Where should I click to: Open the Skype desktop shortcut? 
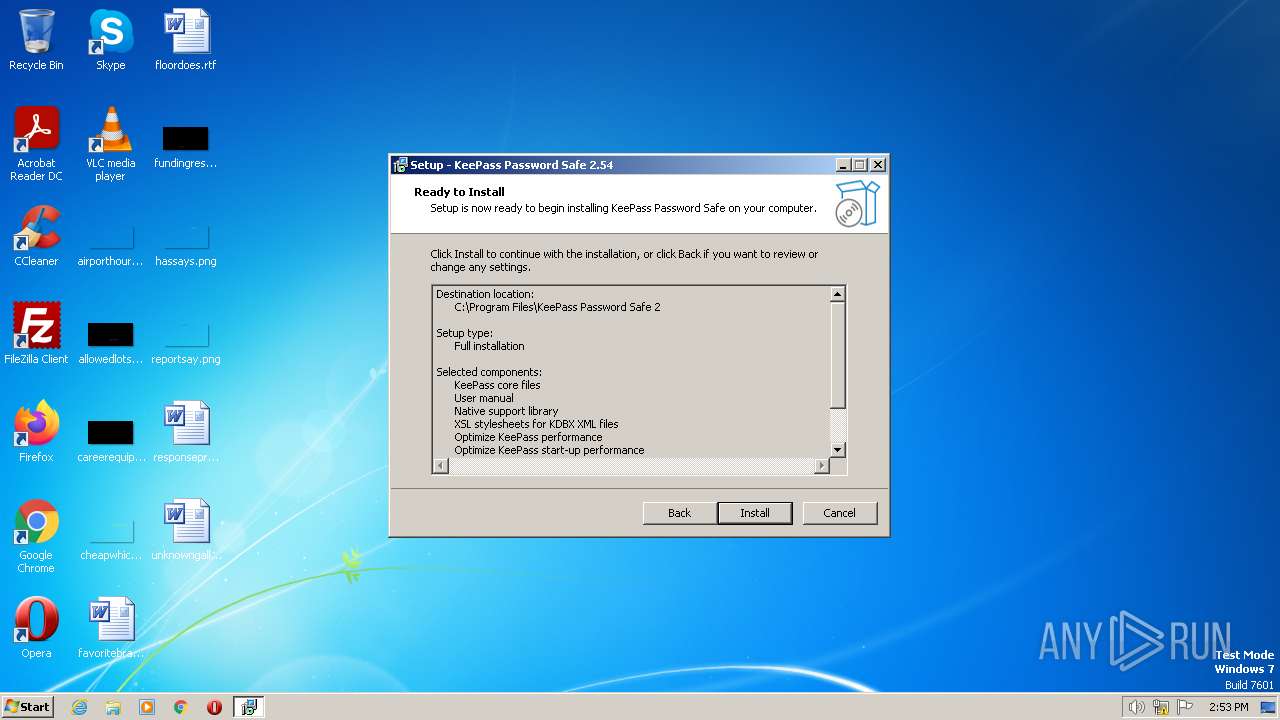coord(110,40)
